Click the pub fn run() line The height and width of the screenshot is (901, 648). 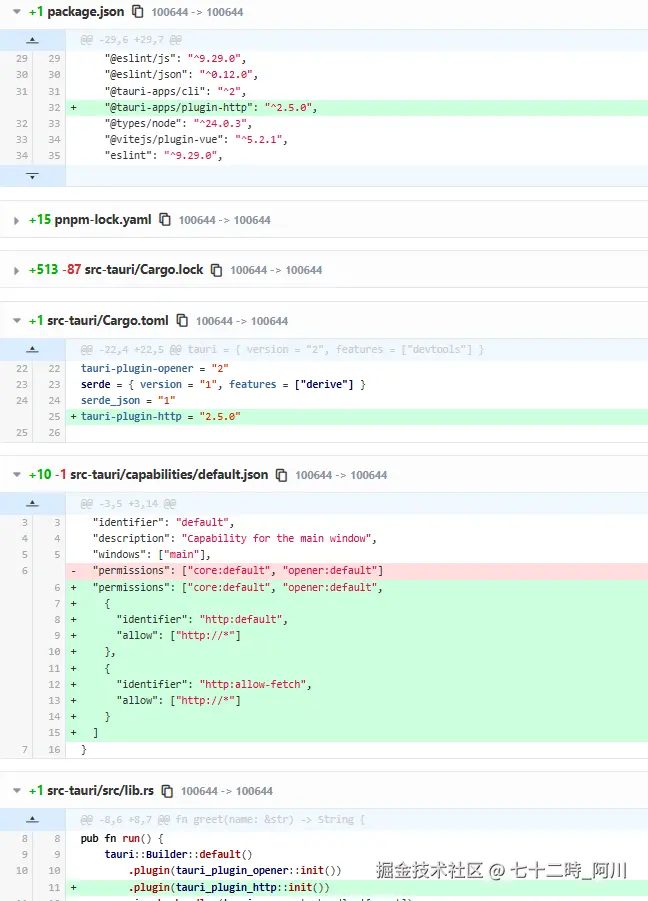(357, 838)
